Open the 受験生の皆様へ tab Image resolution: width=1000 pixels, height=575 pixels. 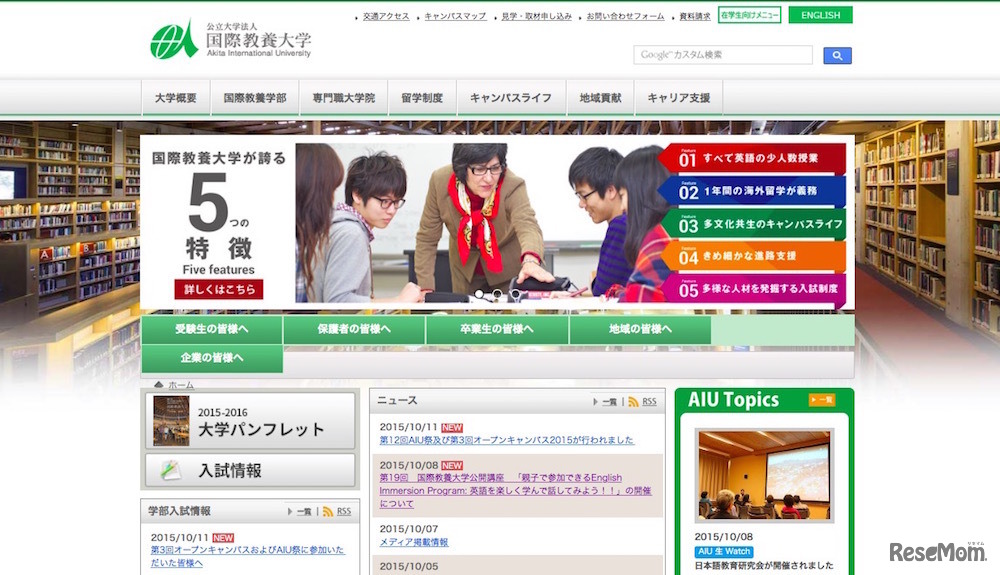(212, 329)
